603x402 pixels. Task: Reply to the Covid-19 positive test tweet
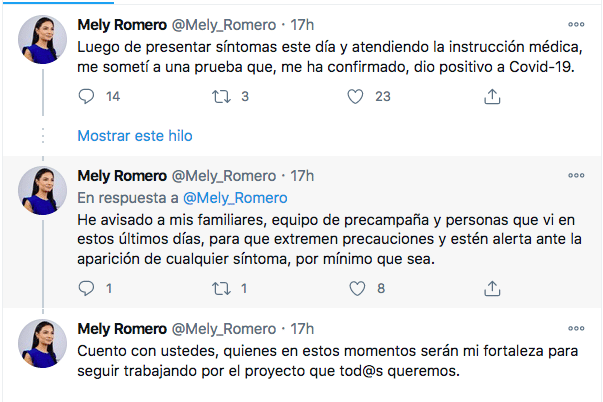point(86,96)
